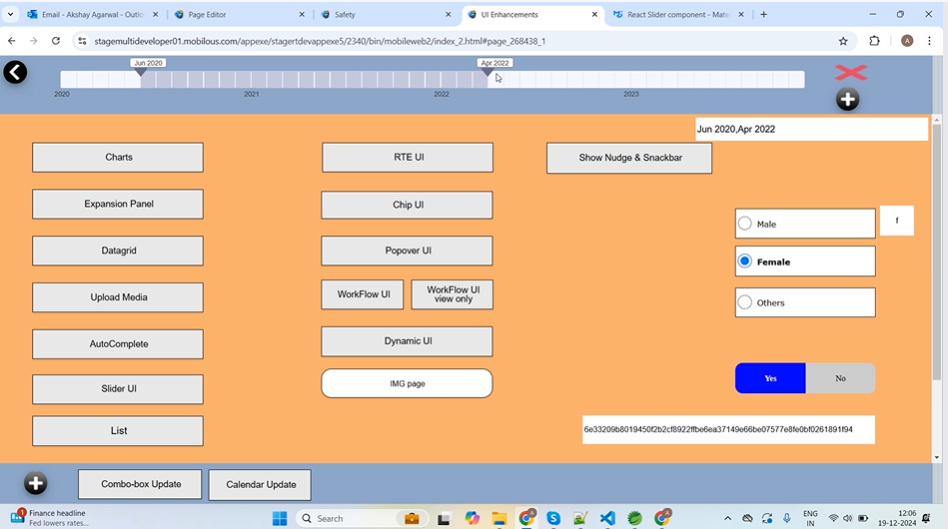948x529 pixels.
Task: Select the Male radio button
Action: click(x=745, y=224)
